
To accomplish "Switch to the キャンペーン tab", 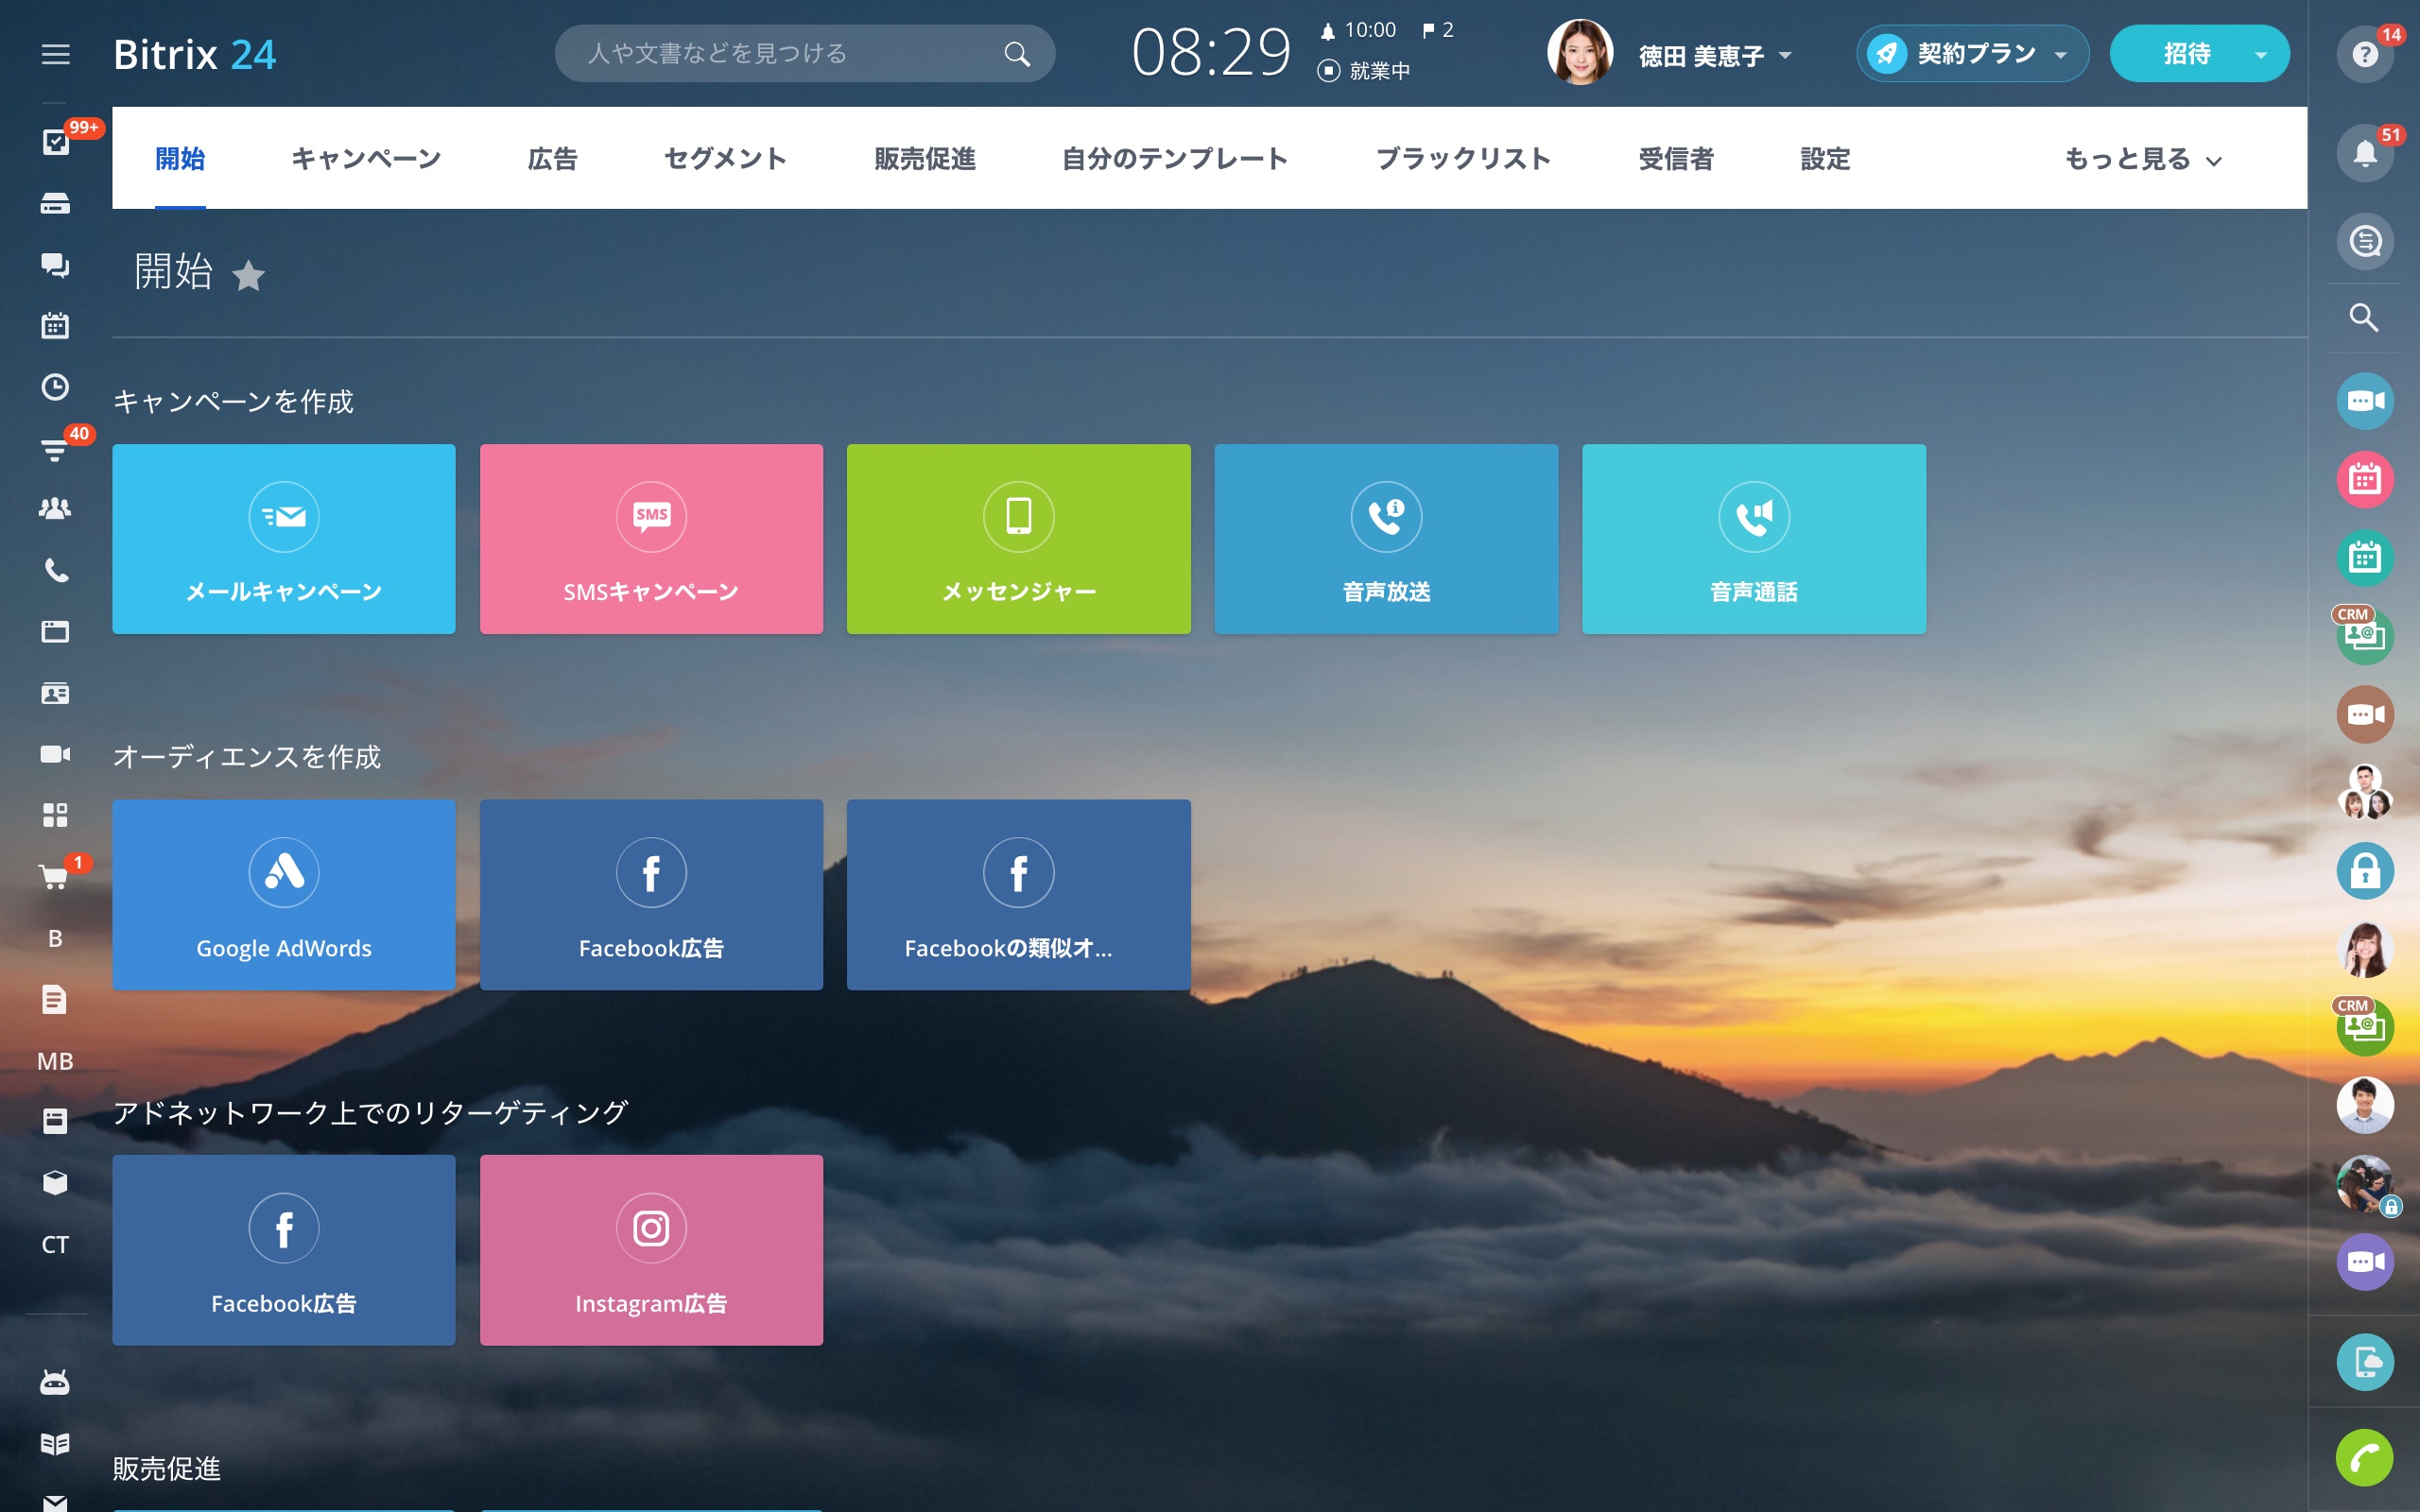I will click(366, 159).
